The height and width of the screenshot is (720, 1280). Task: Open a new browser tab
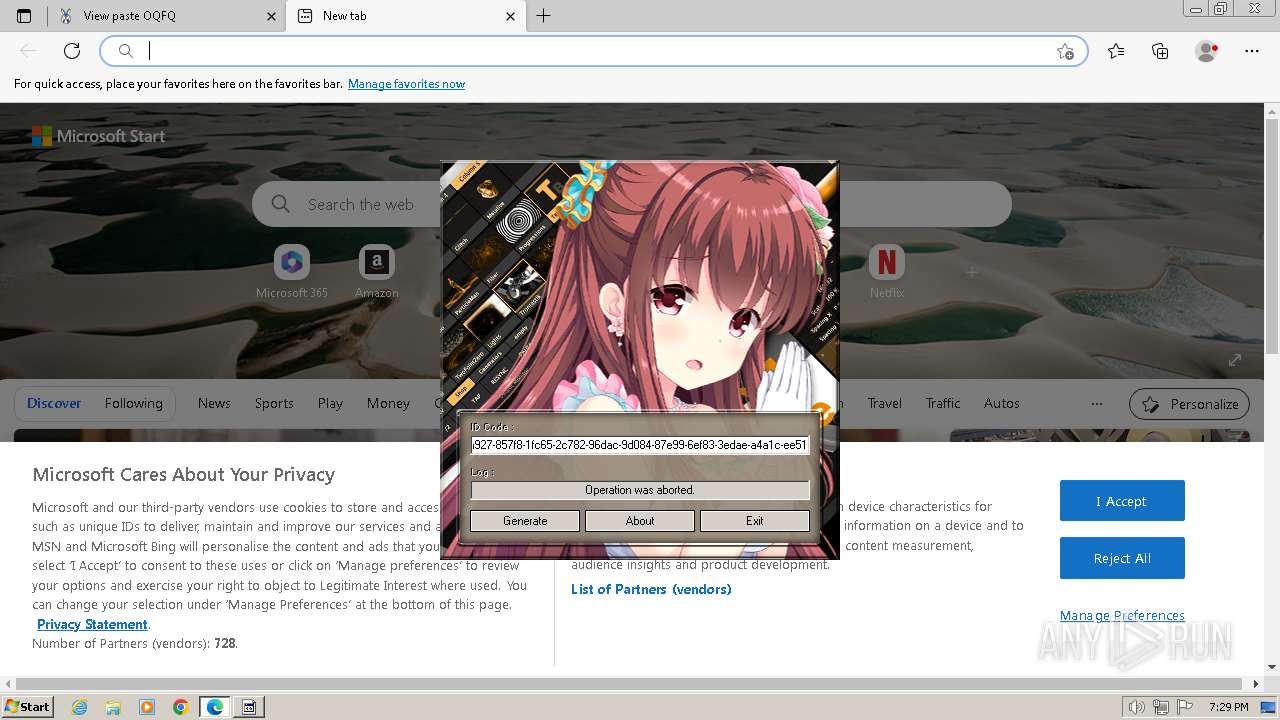point(544,16)
